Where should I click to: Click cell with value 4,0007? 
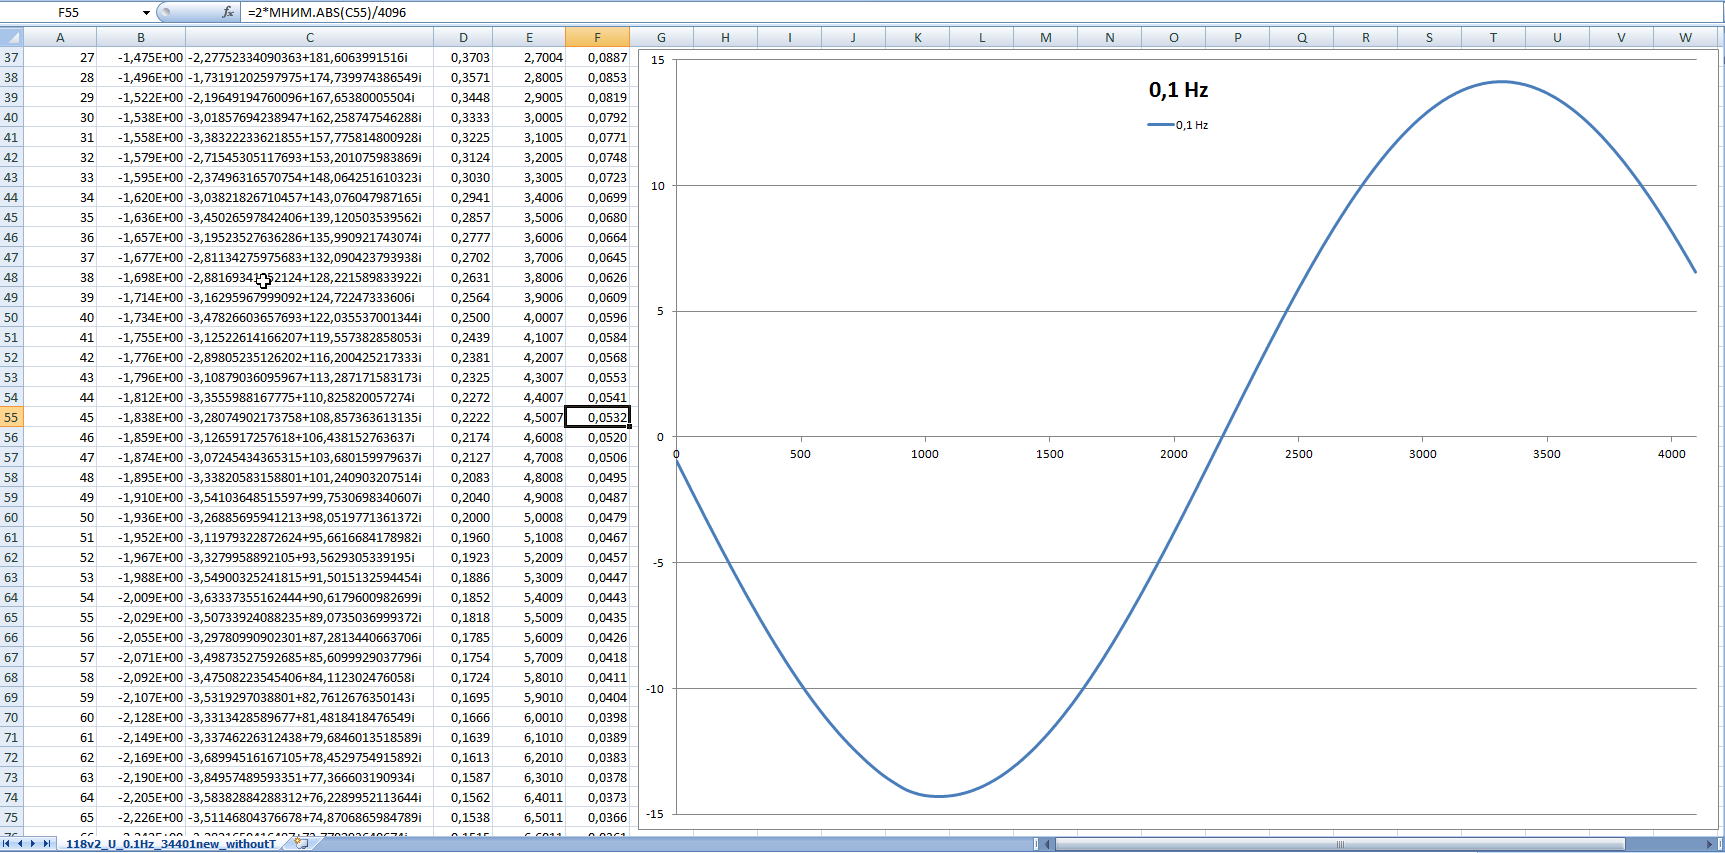(x=529, y=317)
